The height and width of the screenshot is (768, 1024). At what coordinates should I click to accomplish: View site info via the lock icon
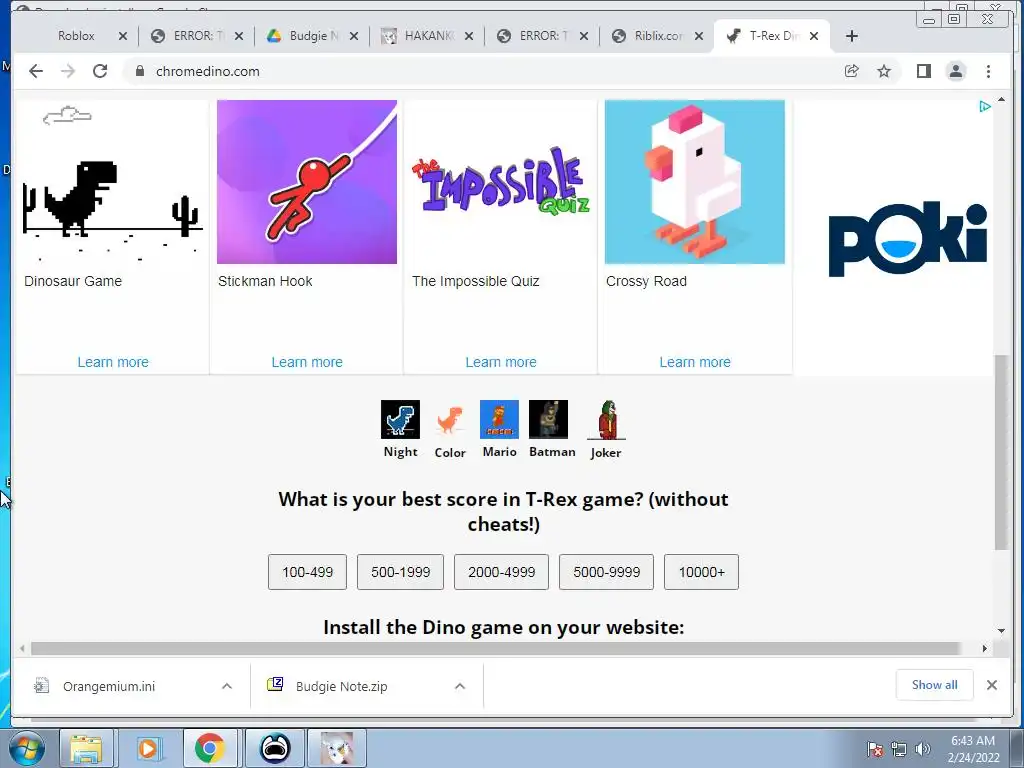140,71
